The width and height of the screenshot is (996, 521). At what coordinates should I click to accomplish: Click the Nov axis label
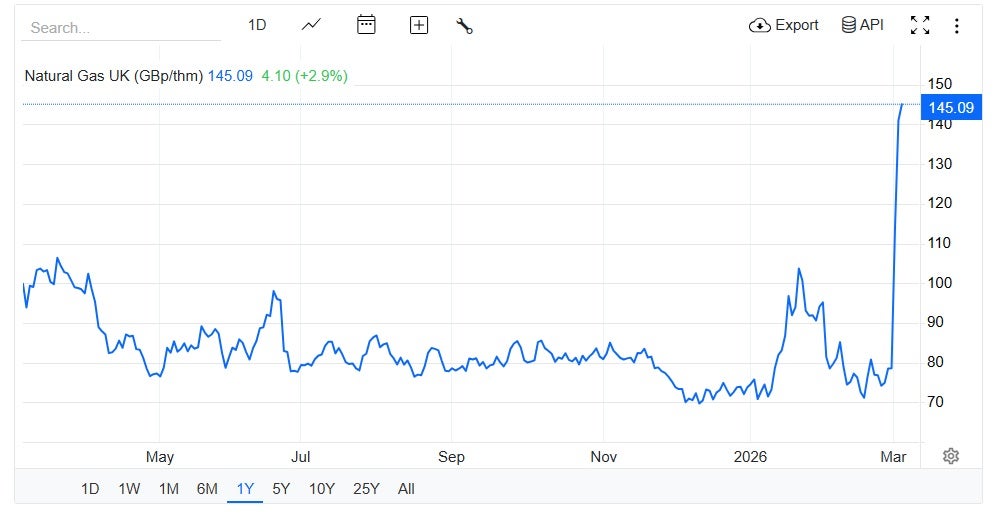pos(603,457)
